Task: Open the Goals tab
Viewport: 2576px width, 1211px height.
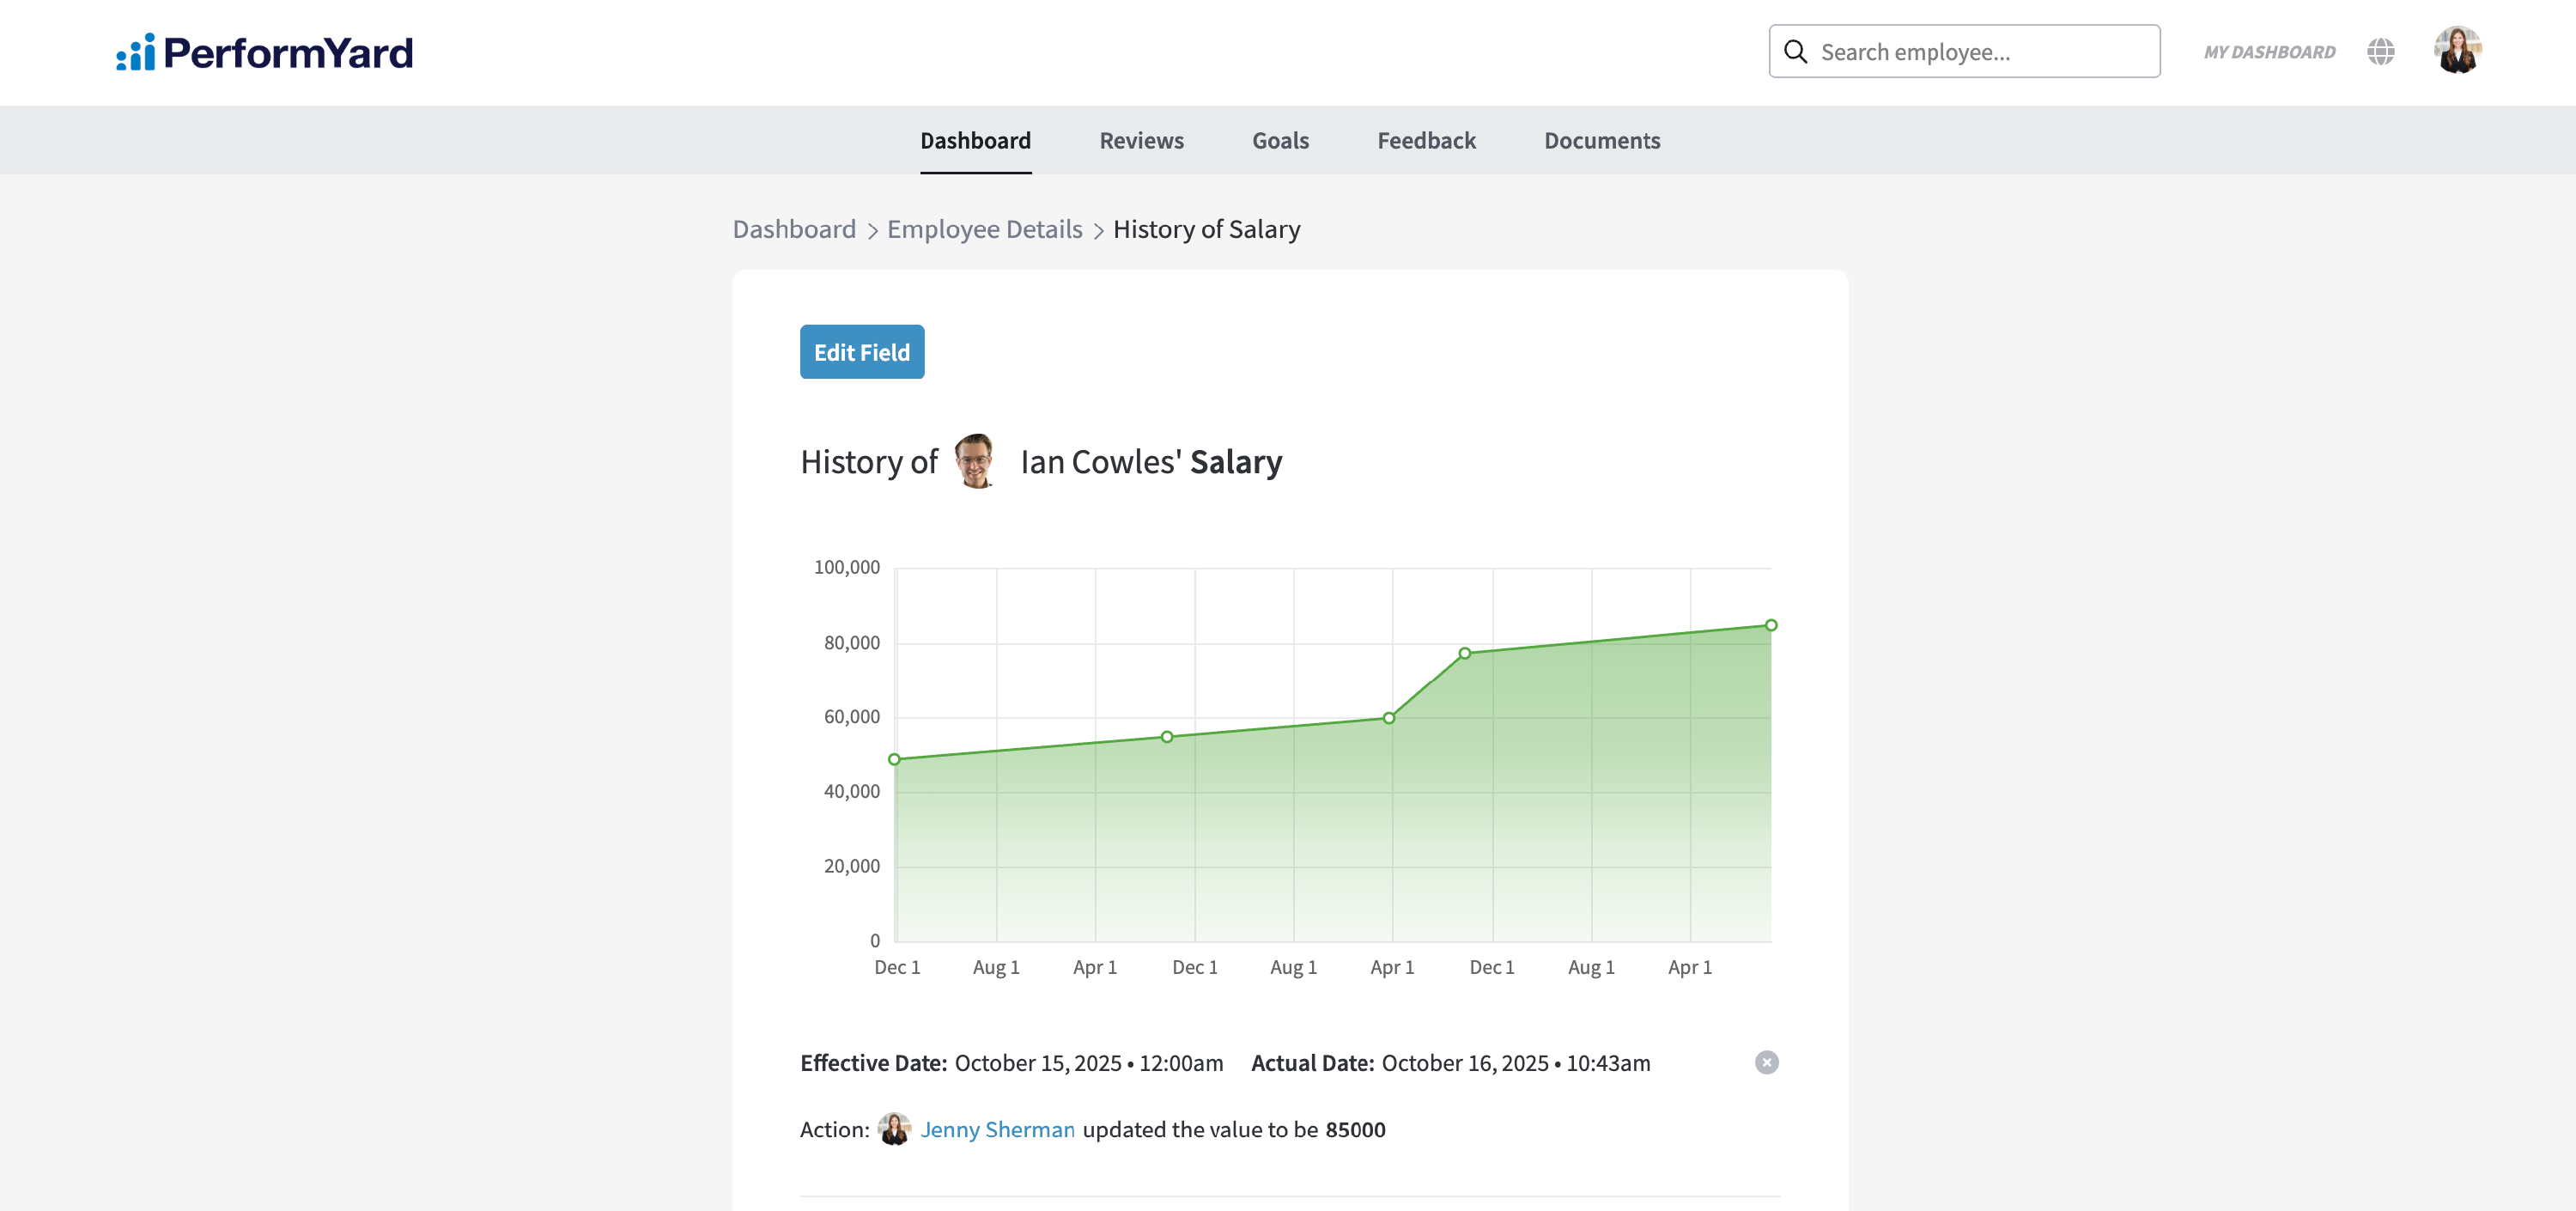Action: (x=1280, y=141)
